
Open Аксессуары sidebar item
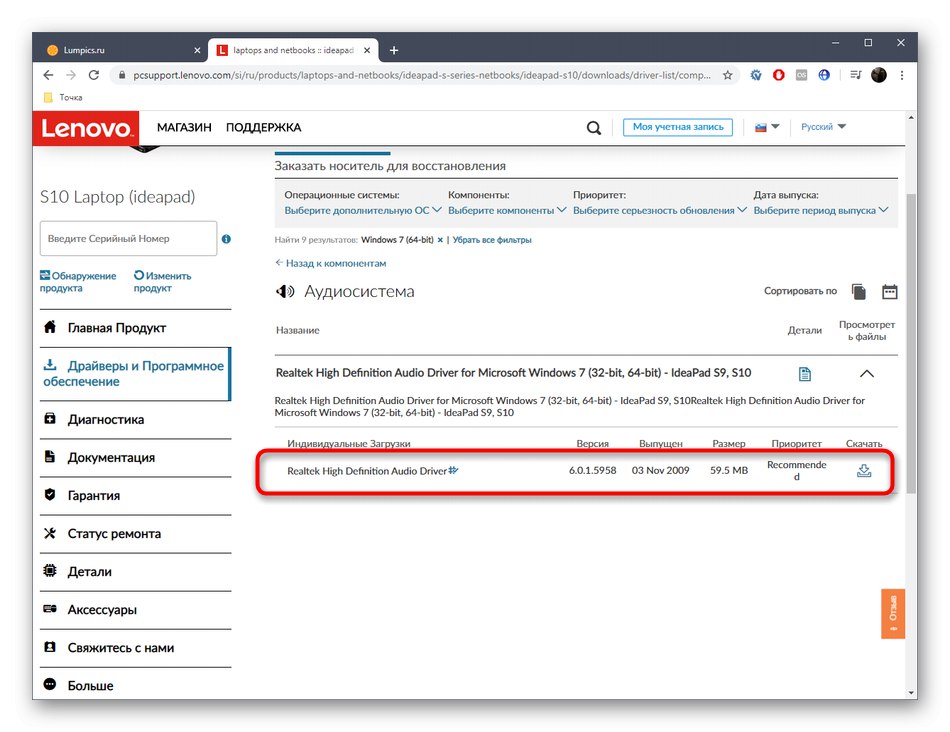[x=136, y=610]
